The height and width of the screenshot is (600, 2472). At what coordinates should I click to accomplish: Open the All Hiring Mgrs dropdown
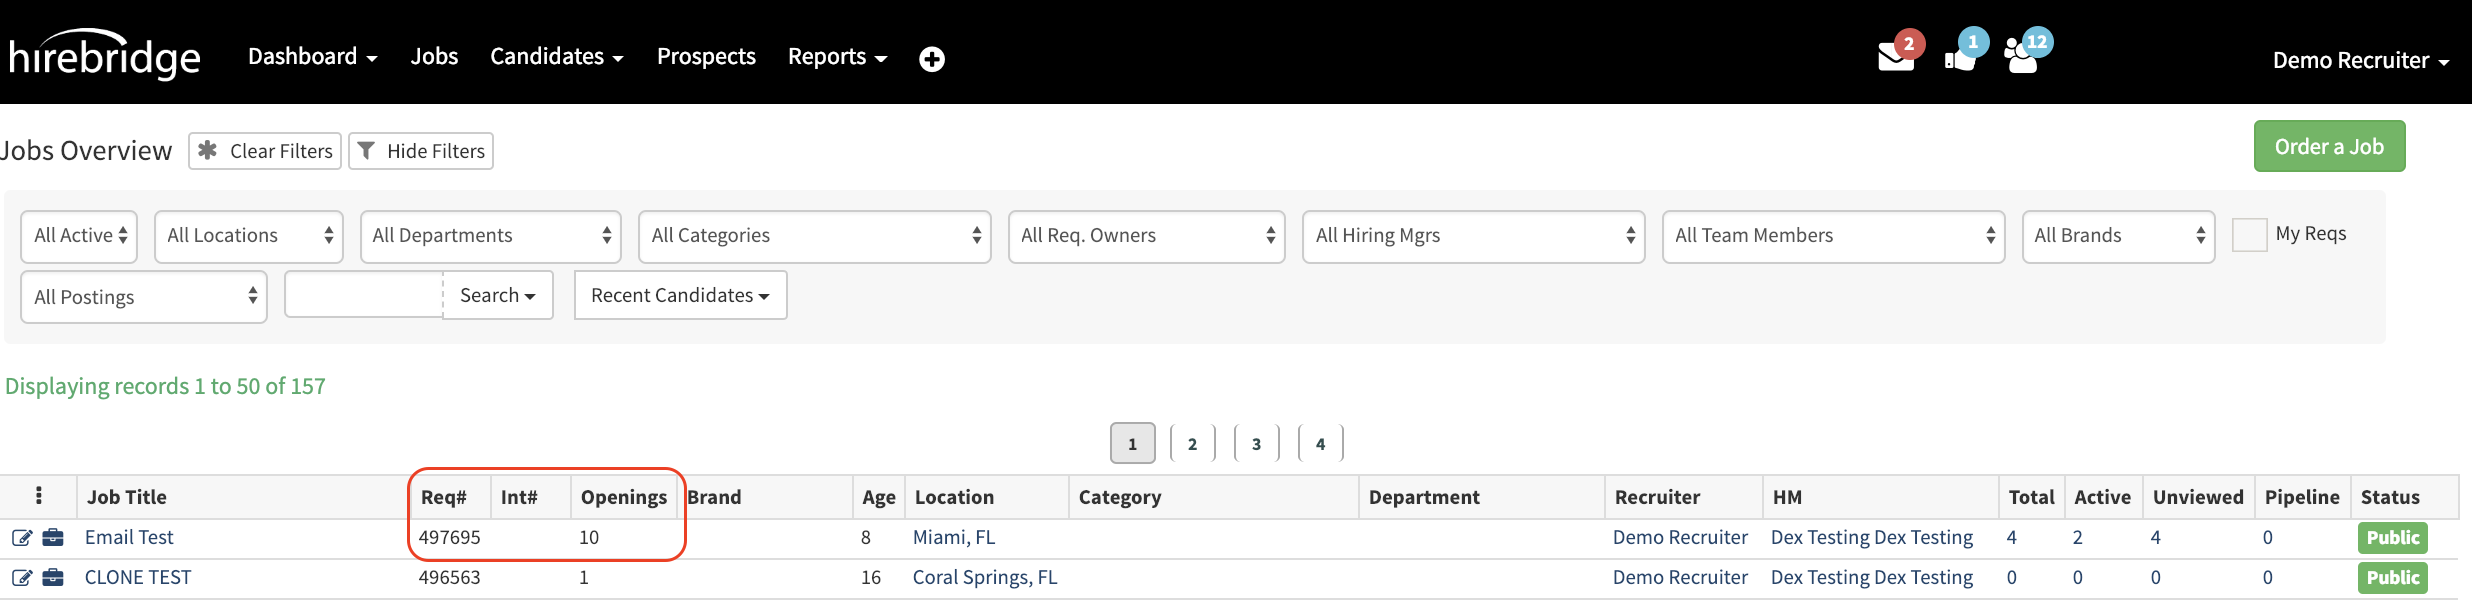coord(1474,236)
